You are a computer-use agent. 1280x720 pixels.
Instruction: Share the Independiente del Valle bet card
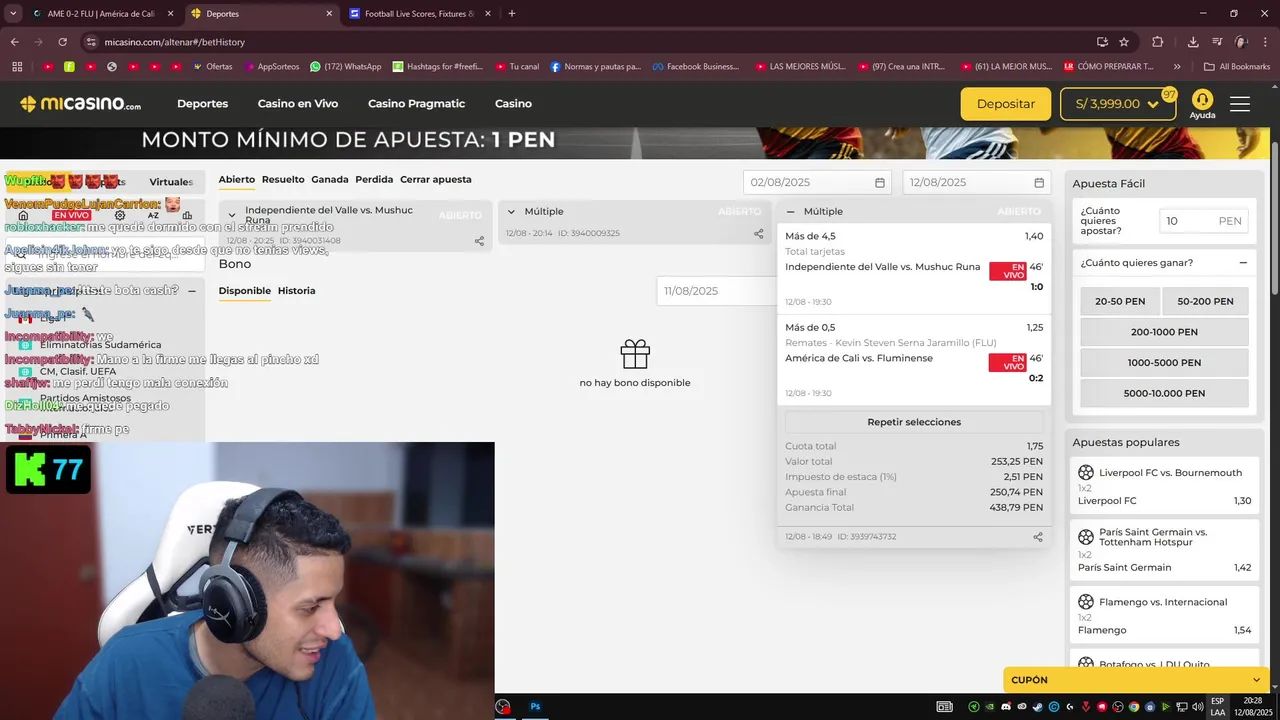[479, 241]
